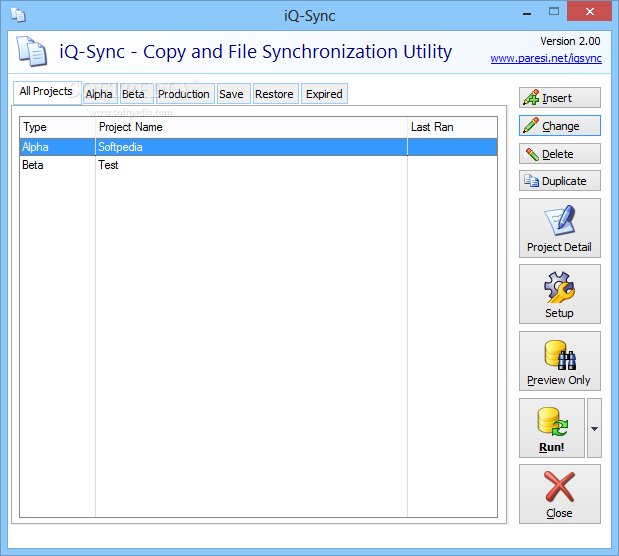The image size is (619, 556).
Task: Sort by the Last Ran column header
Action: point(452,127)
